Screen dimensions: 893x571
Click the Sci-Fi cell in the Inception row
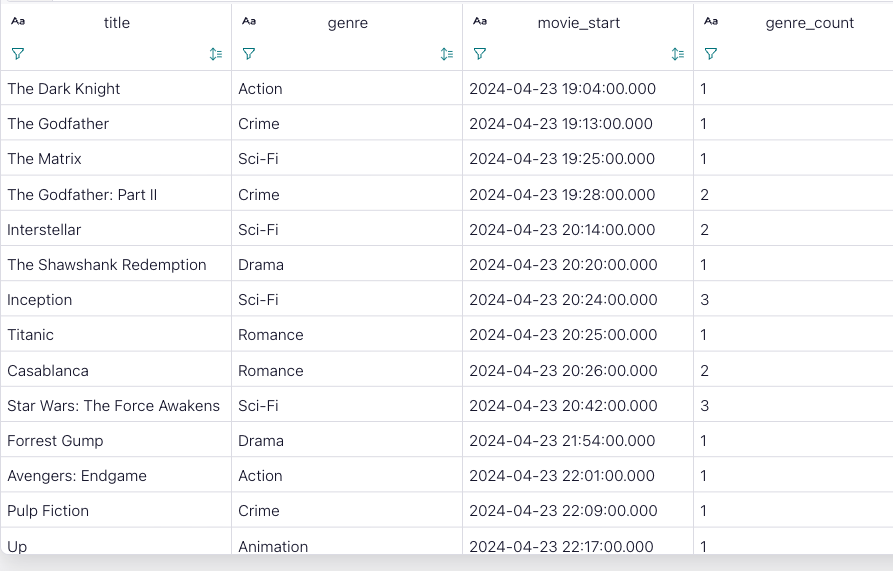coord(347,299)
